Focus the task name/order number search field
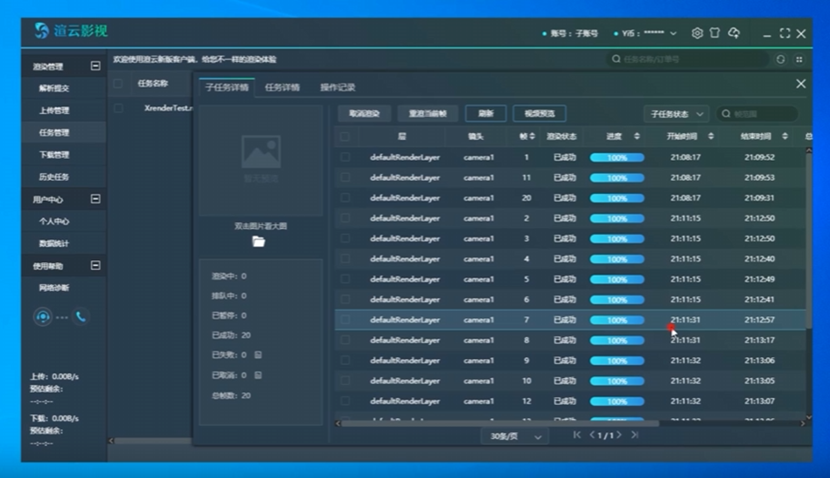 (x=688, y=59)
